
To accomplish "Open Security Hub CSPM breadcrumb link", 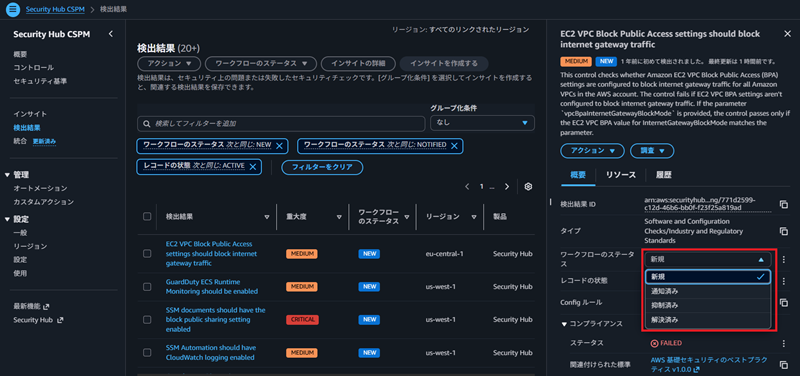I will [x=56, y=9].
